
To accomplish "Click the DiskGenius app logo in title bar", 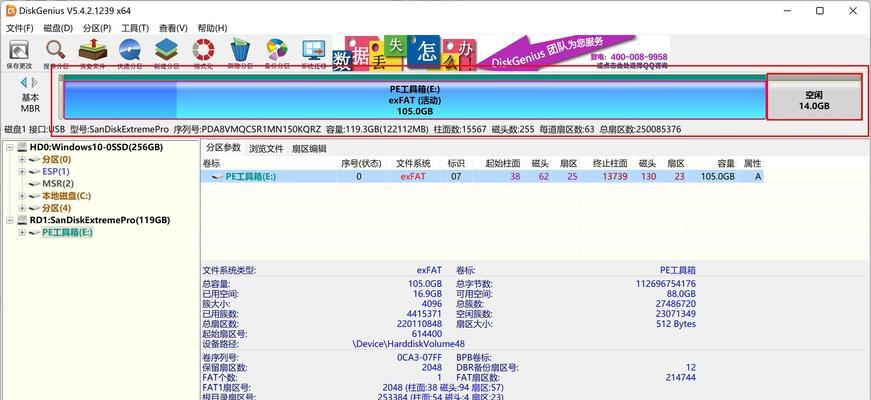I will [x=11, y=11].
